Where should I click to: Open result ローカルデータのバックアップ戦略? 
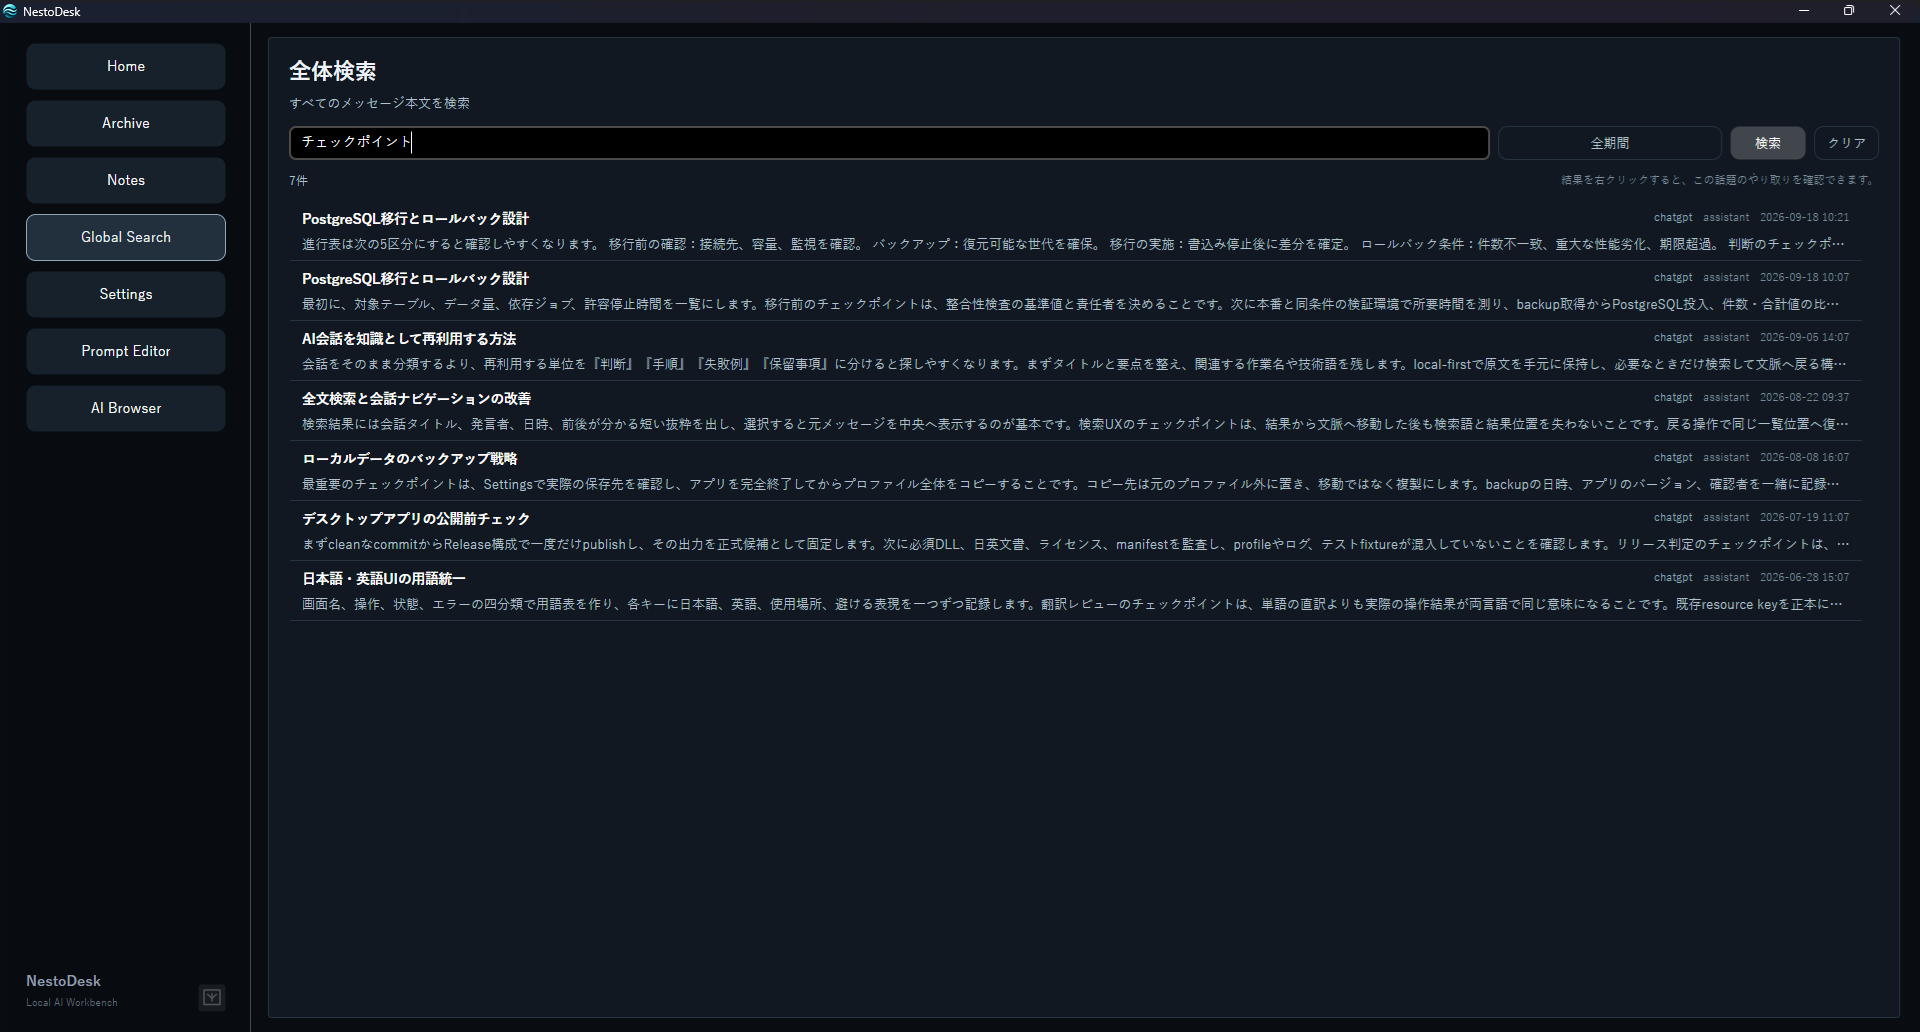click(1075, 471)
